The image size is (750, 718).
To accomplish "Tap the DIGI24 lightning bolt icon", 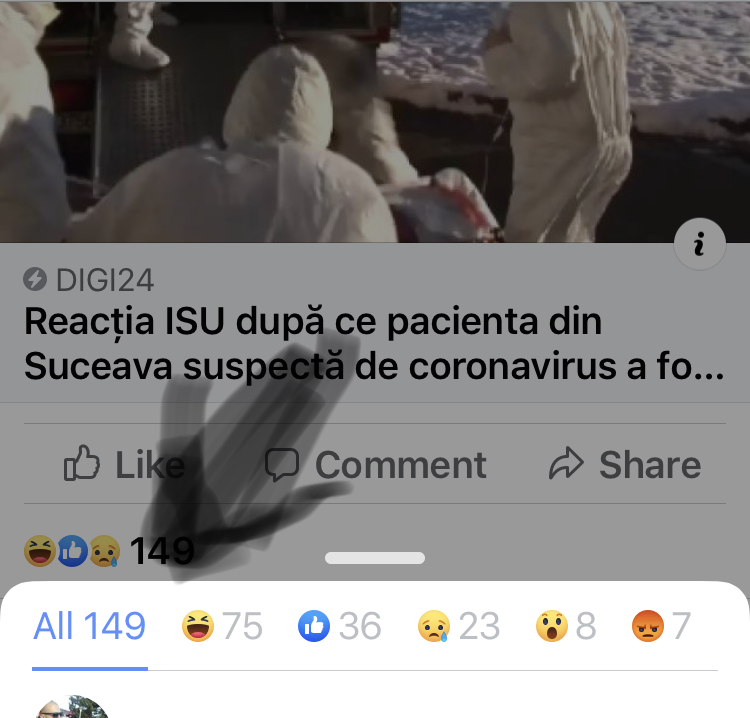I will (35, 279).
